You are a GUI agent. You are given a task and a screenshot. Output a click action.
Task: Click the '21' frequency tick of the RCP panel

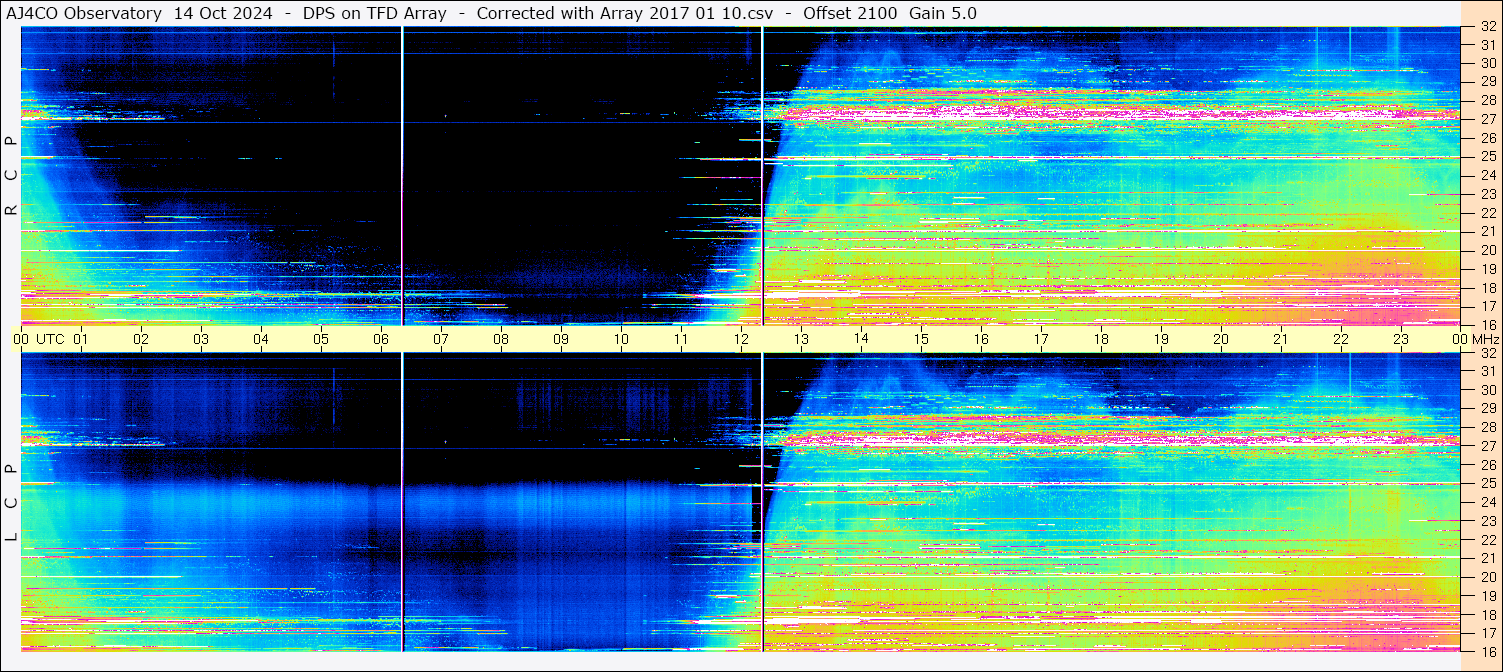[x=1487, y=231]
